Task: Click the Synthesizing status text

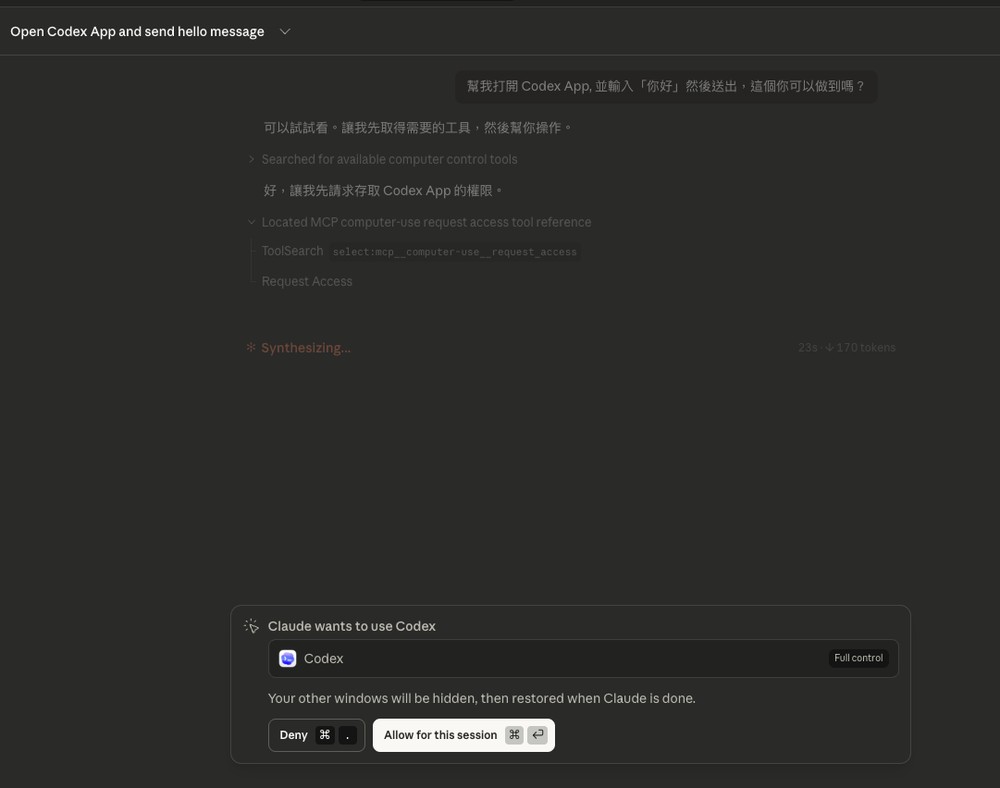Action: pos(305,347)
